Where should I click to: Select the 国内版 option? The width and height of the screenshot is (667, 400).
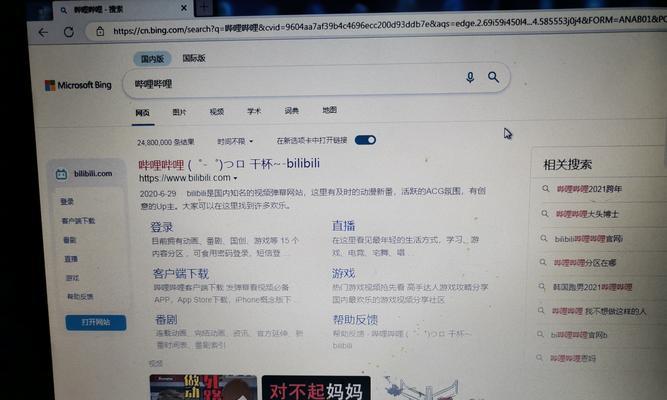point(152,59)
